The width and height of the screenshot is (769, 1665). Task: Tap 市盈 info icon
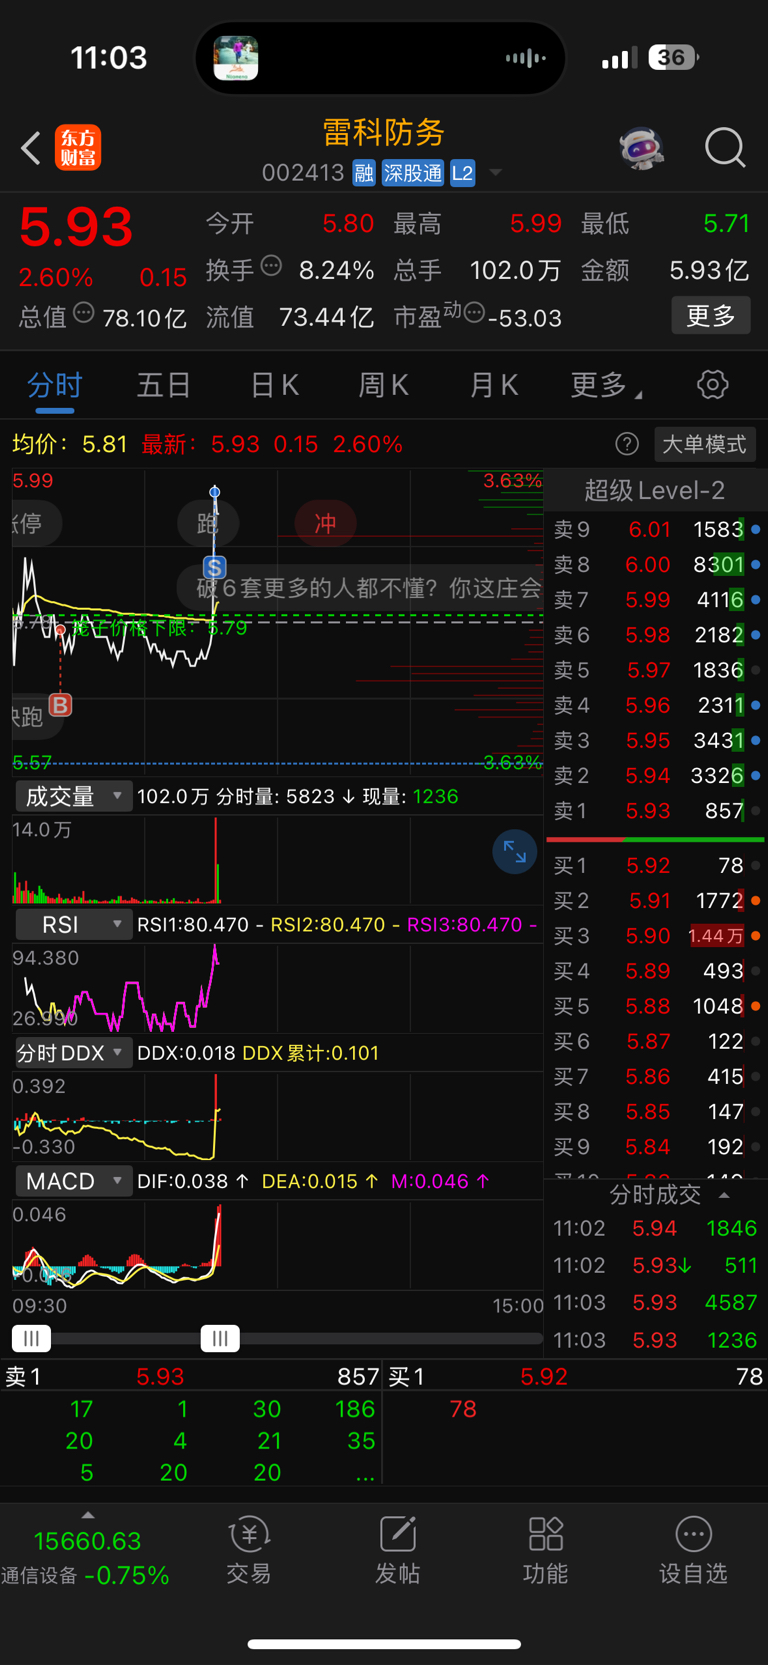tap(474, 313)
